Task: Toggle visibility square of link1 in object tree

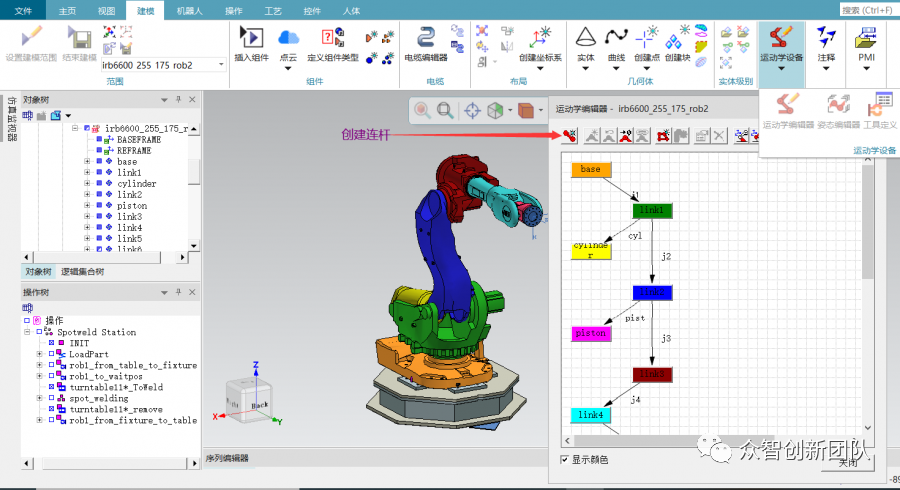Action: 99,172
